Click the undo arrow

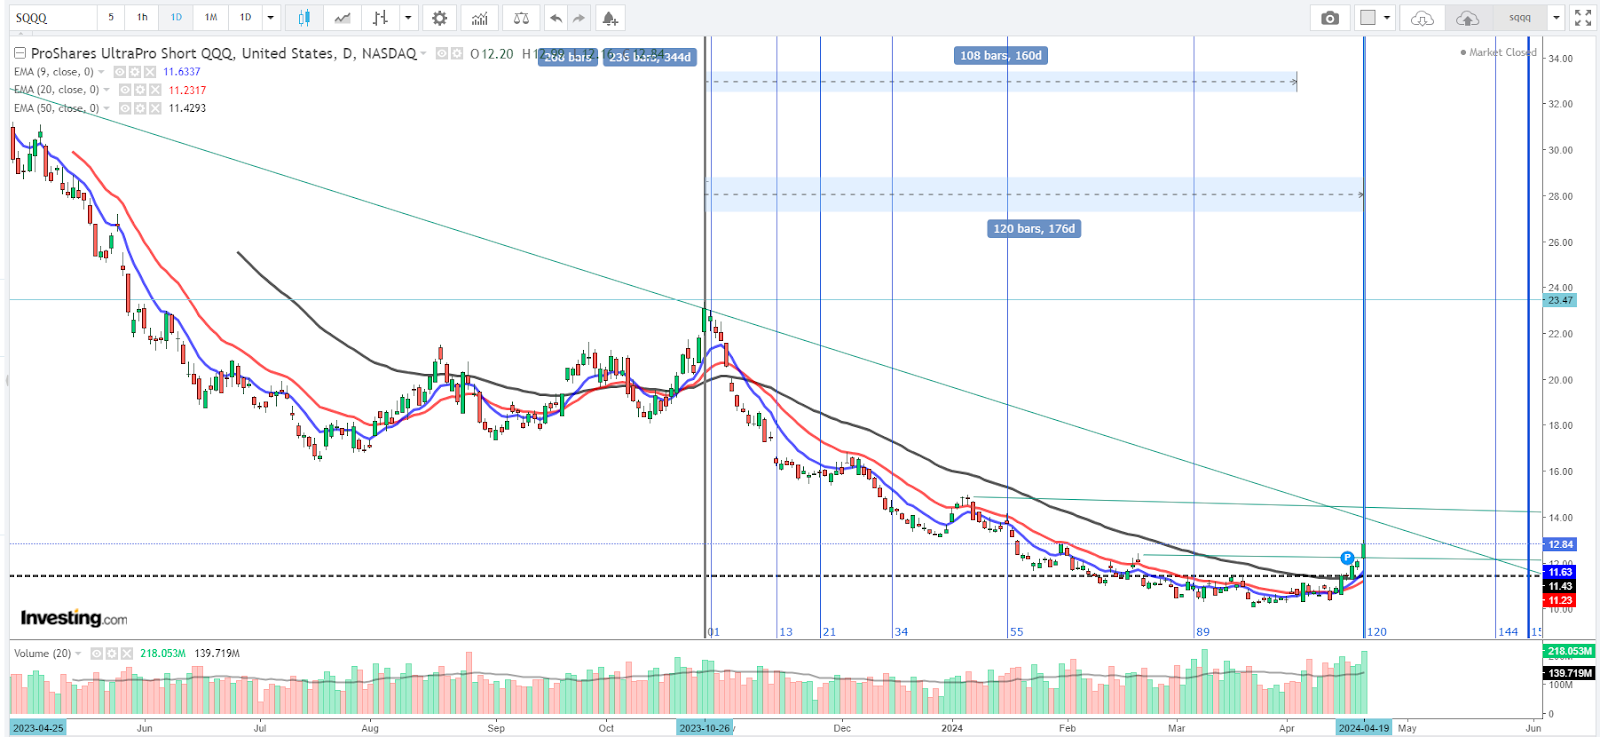click(x=556, y=18)
